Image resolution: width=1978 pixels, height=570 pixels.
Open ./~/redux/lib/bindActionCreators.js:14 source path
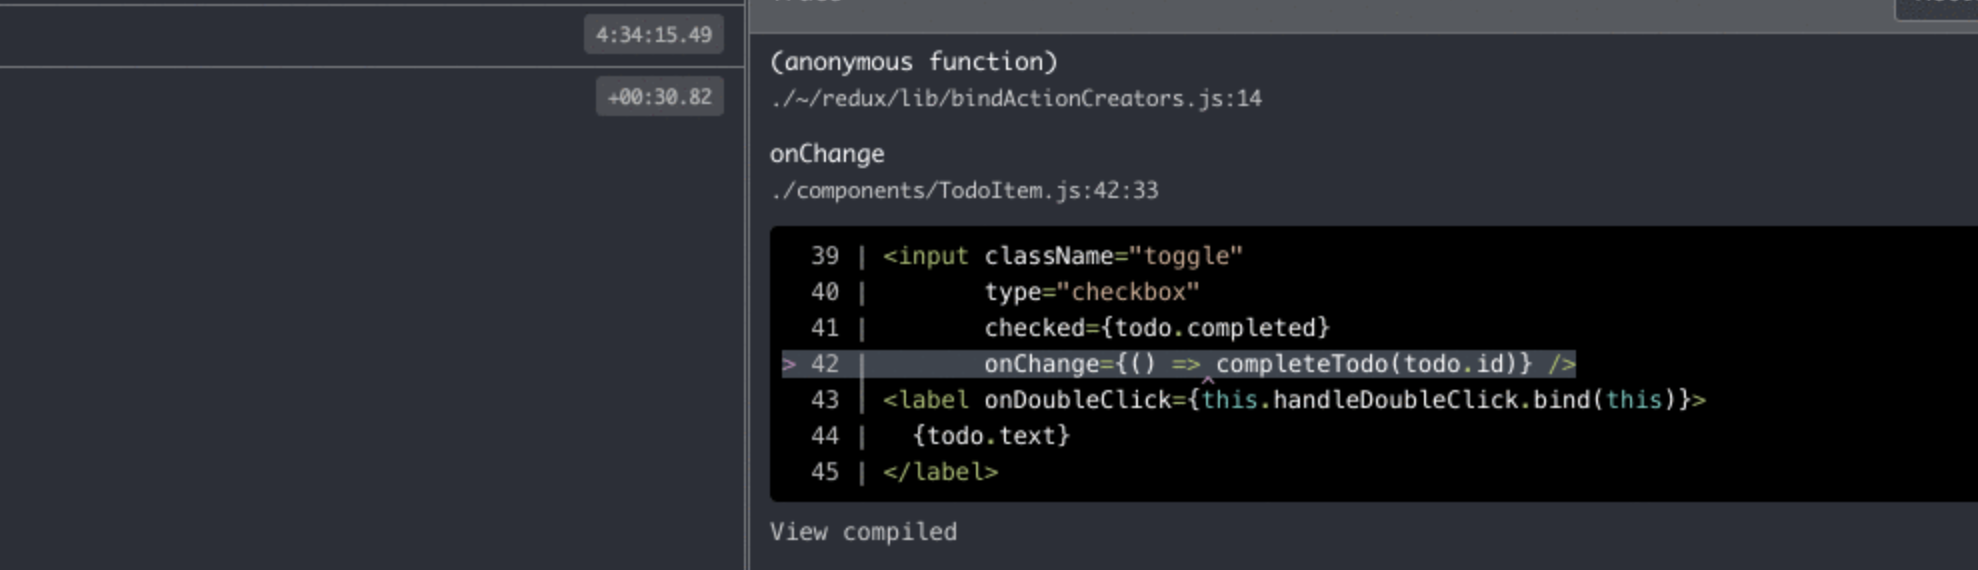[1016, 99]
